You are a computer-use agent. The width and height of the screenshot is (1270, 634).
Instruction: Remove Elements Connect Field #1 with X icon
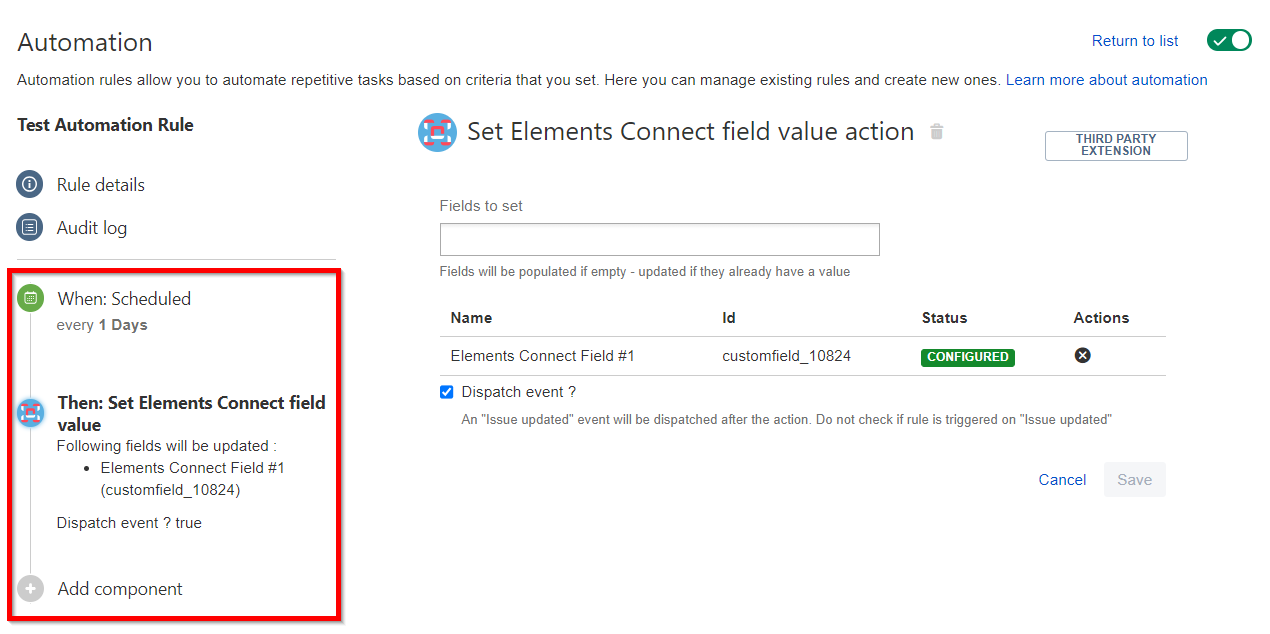tap(1082, 356)
